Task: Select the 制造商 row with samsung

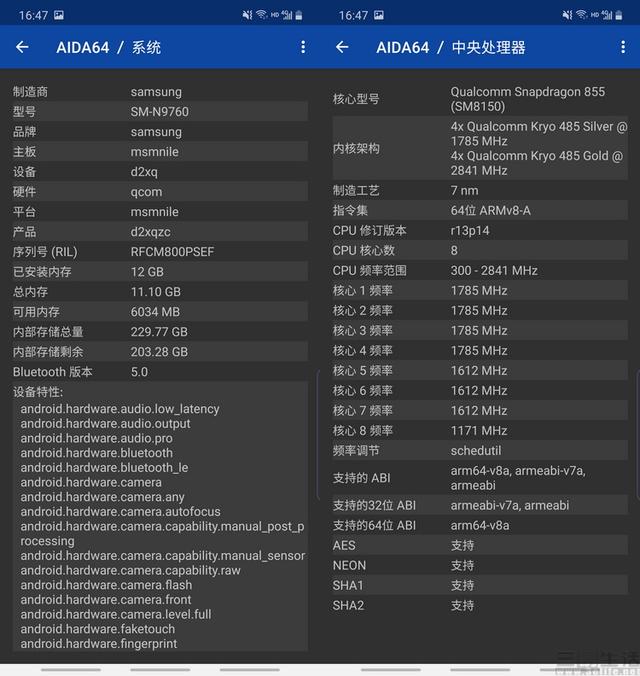Action: (160, 92)
